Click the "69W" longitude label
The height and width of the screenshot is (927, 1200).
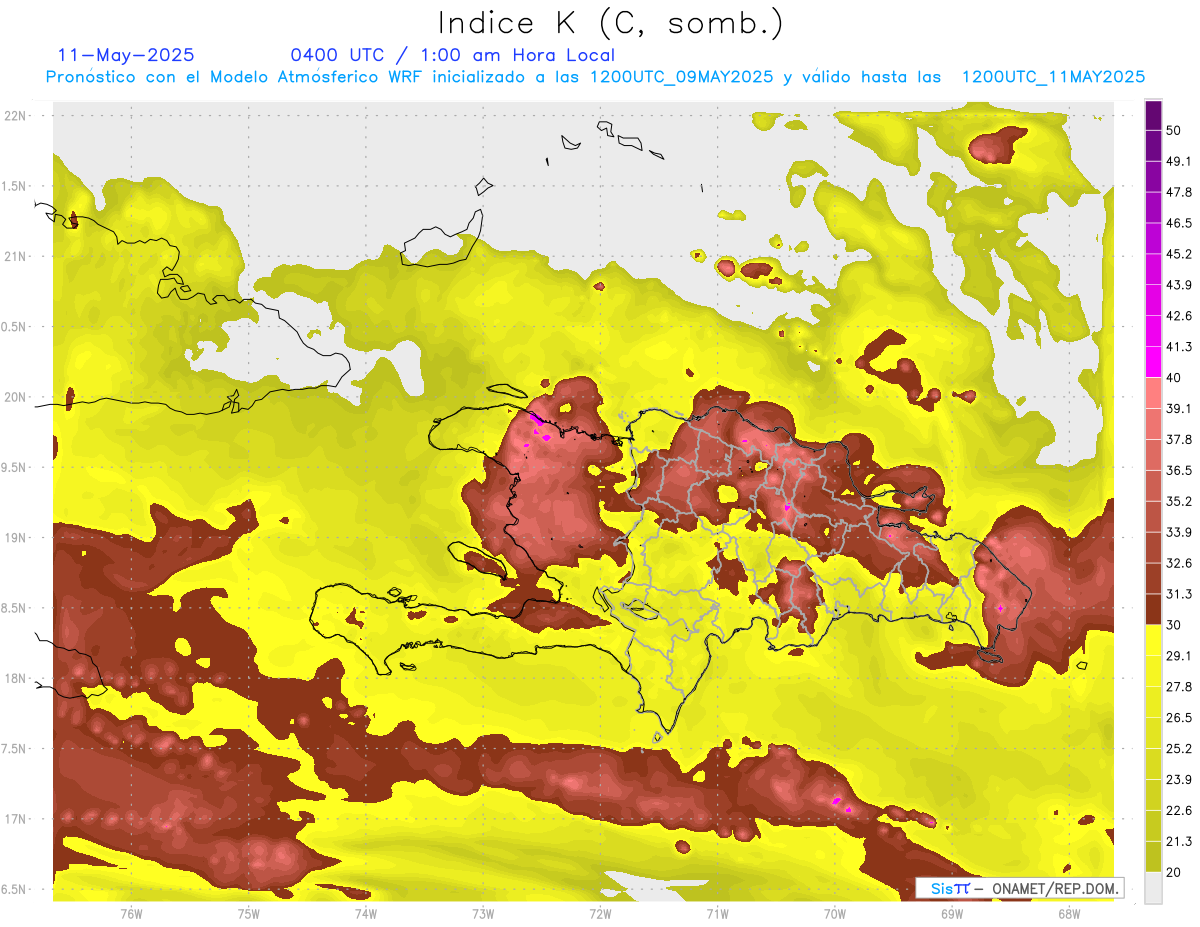click(952, 913)
